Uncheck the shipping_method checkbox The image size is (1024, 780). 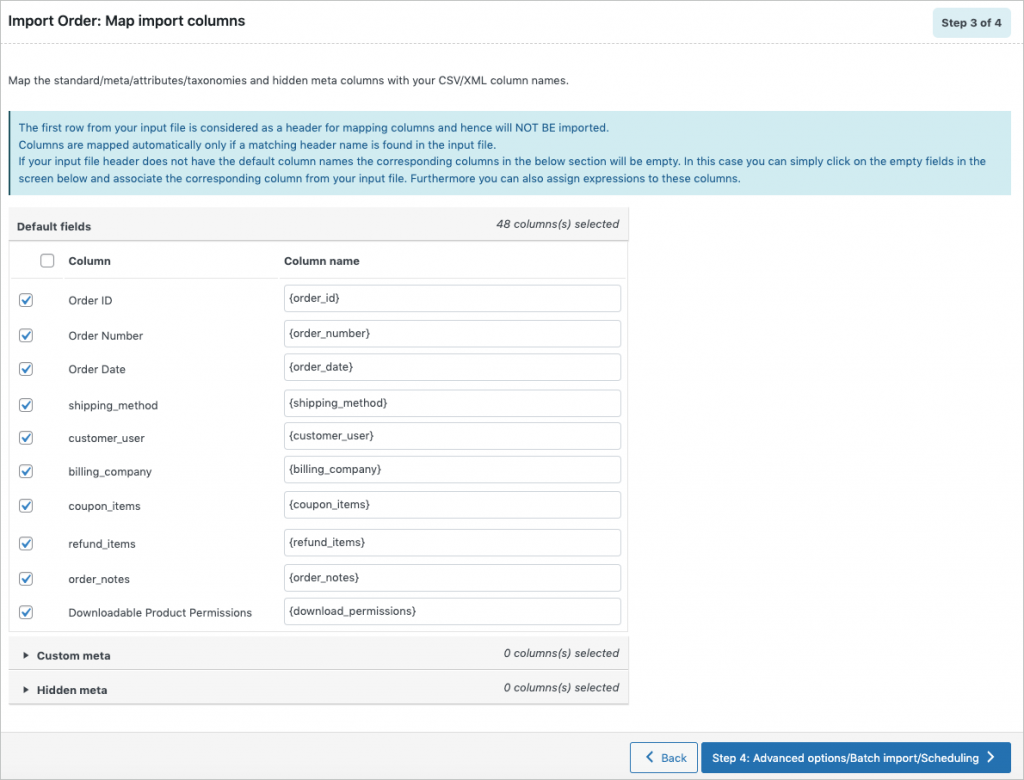click(26, 405)
